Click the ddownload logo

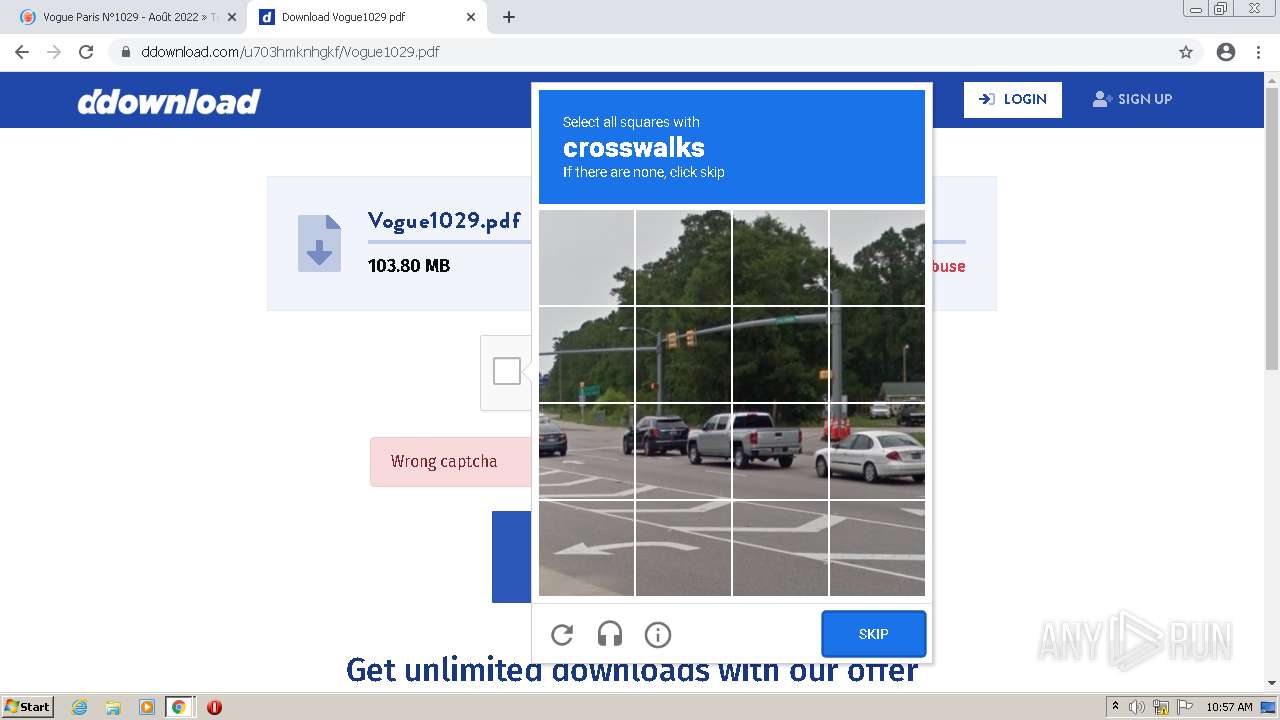pyautogui.click(x=169, y=101)
